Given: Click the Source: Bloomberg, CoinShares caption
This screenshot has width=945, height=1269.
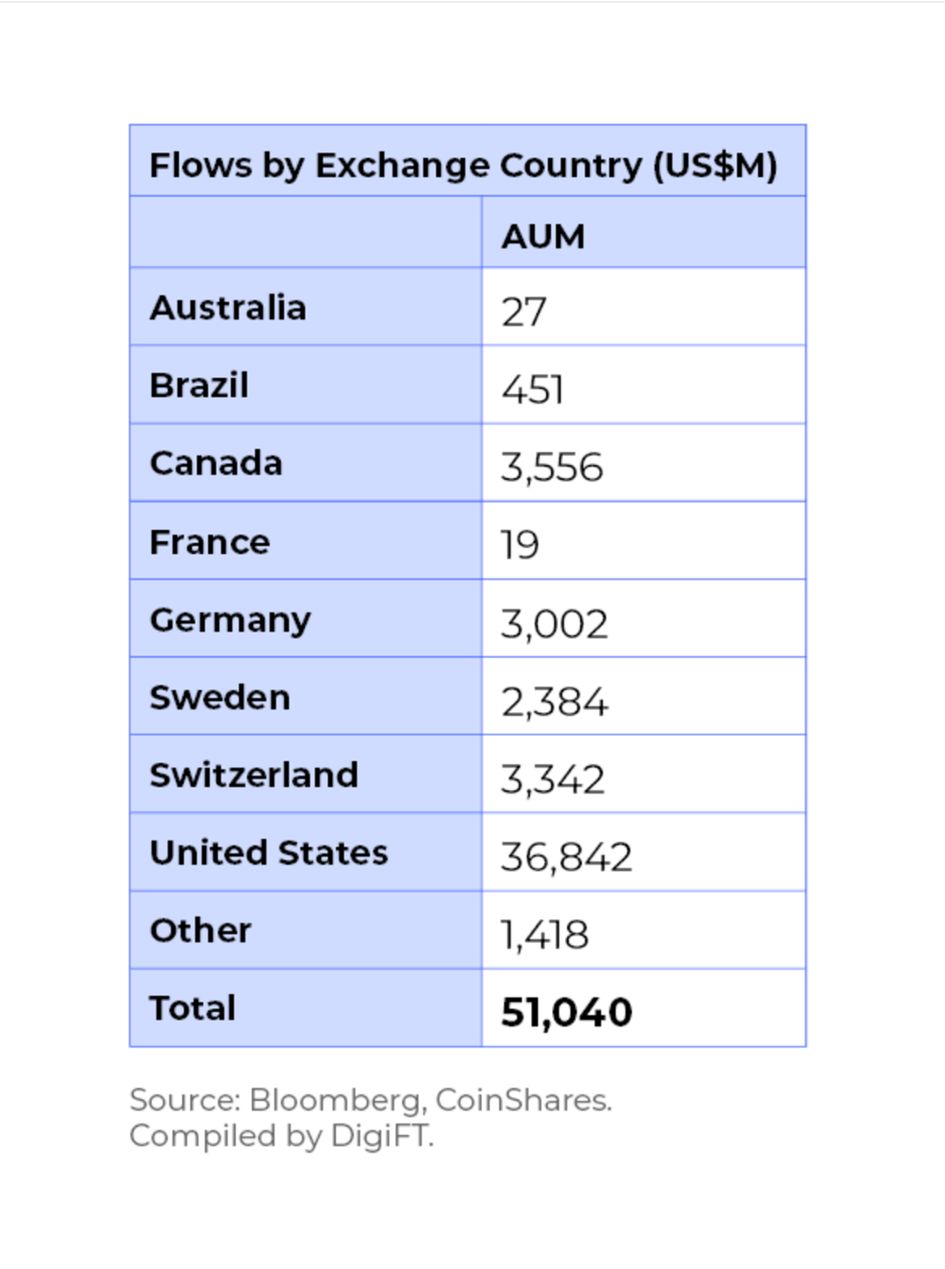Looking at the screenshot, I should 371,1100.
